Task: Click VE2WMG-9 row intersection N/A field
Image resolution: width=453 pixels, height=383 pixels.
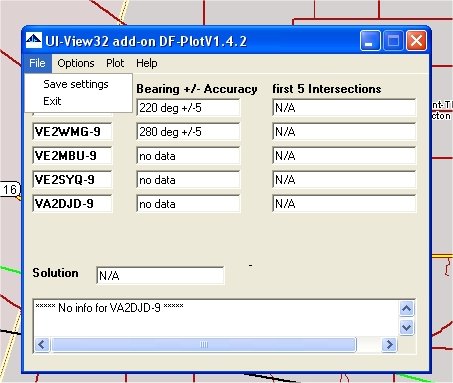Action: click(x=344, y=131)
